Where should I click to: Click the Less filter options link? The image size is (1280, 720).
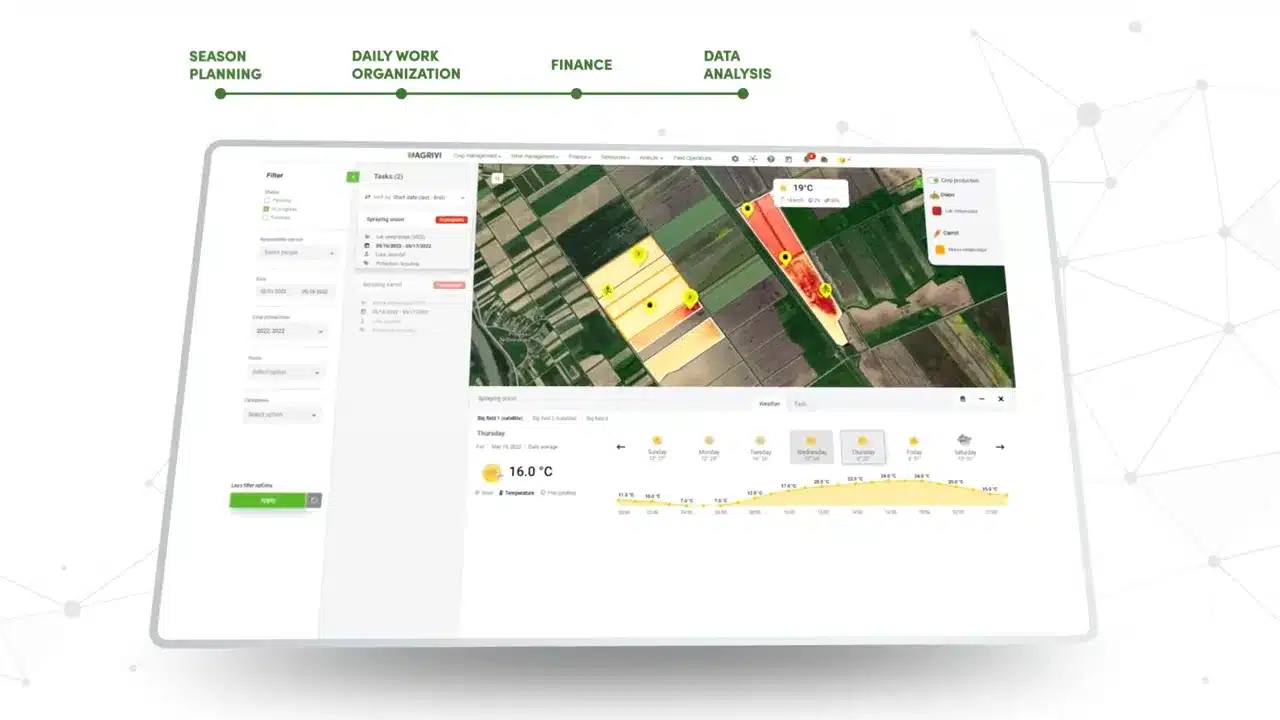click(250, 485)
